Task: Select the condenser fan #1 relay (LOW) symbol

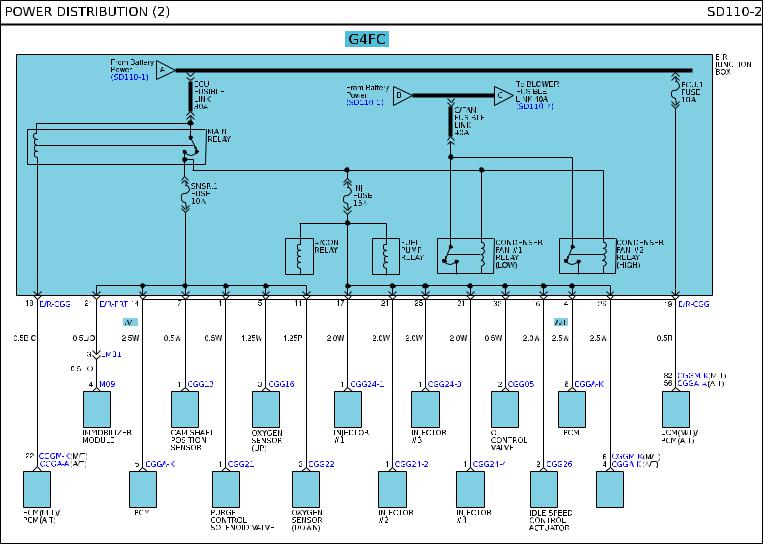Action: (x=466, y=256)
